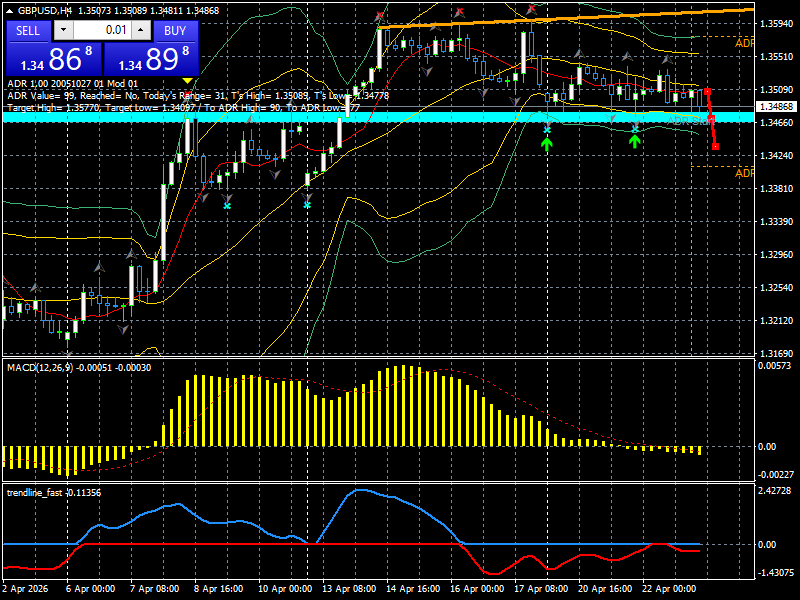
Task: Click the upper orange ADR label on right edge
Action: 744,43
